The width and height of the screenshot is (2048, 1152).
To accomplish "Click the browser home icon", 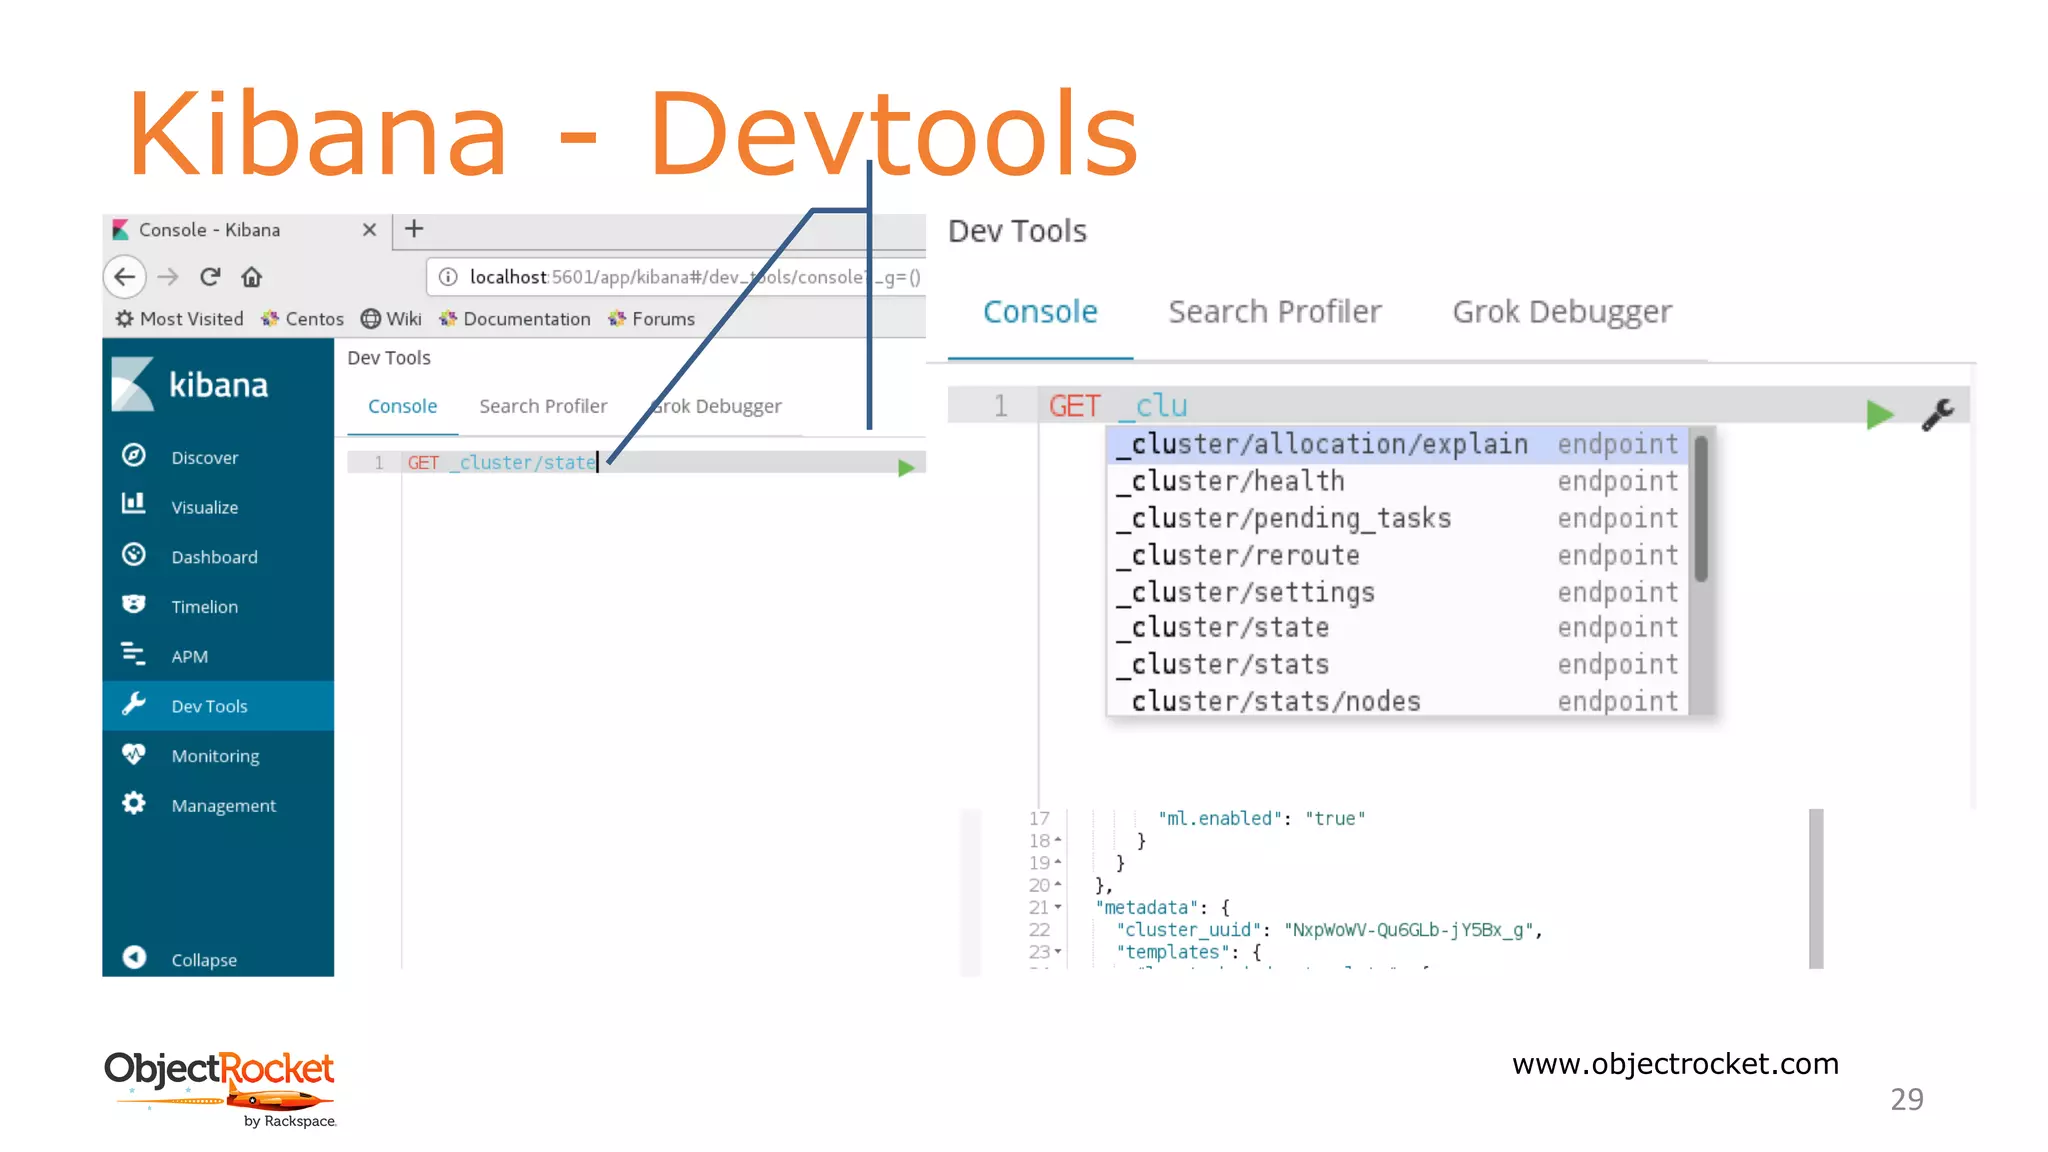I will (x=252, y=277).
